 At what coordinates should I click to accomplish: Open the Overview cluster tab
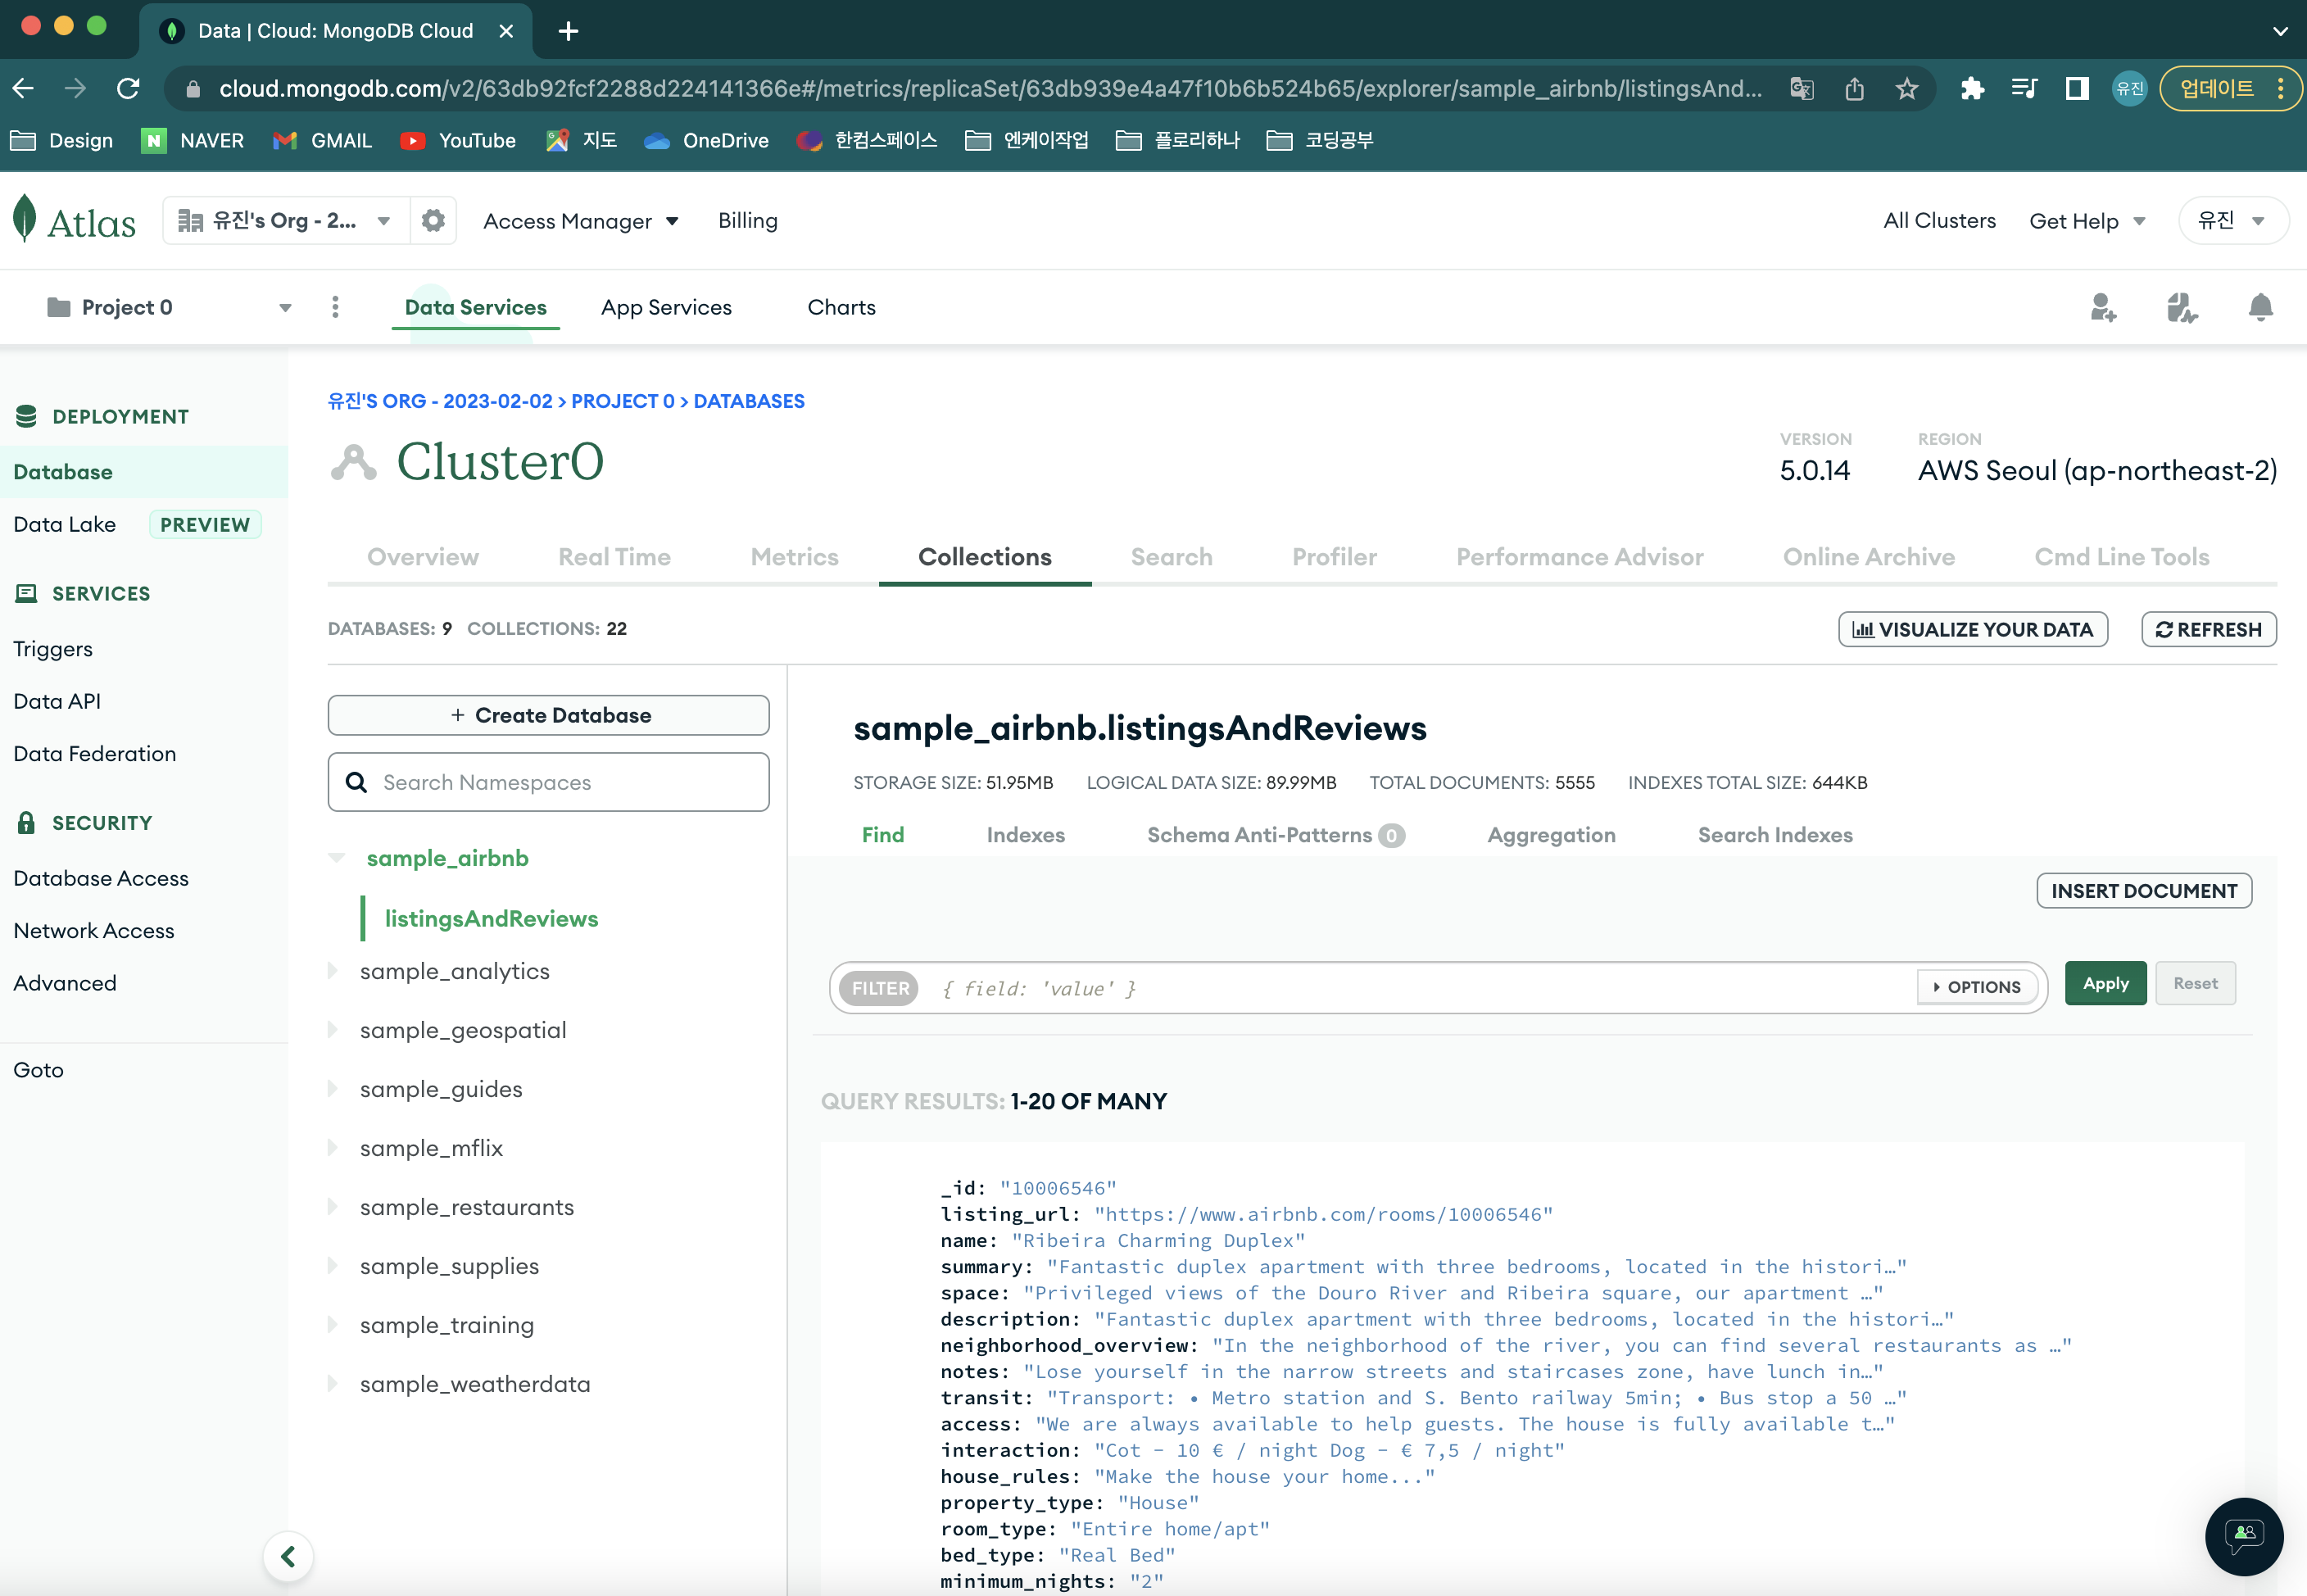coord(423,557)
